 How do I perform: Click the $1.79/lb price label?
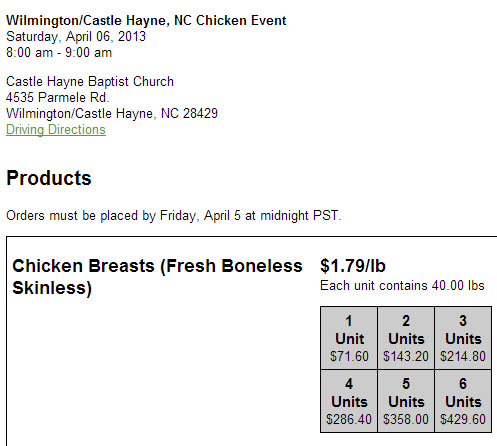point(353,266)
